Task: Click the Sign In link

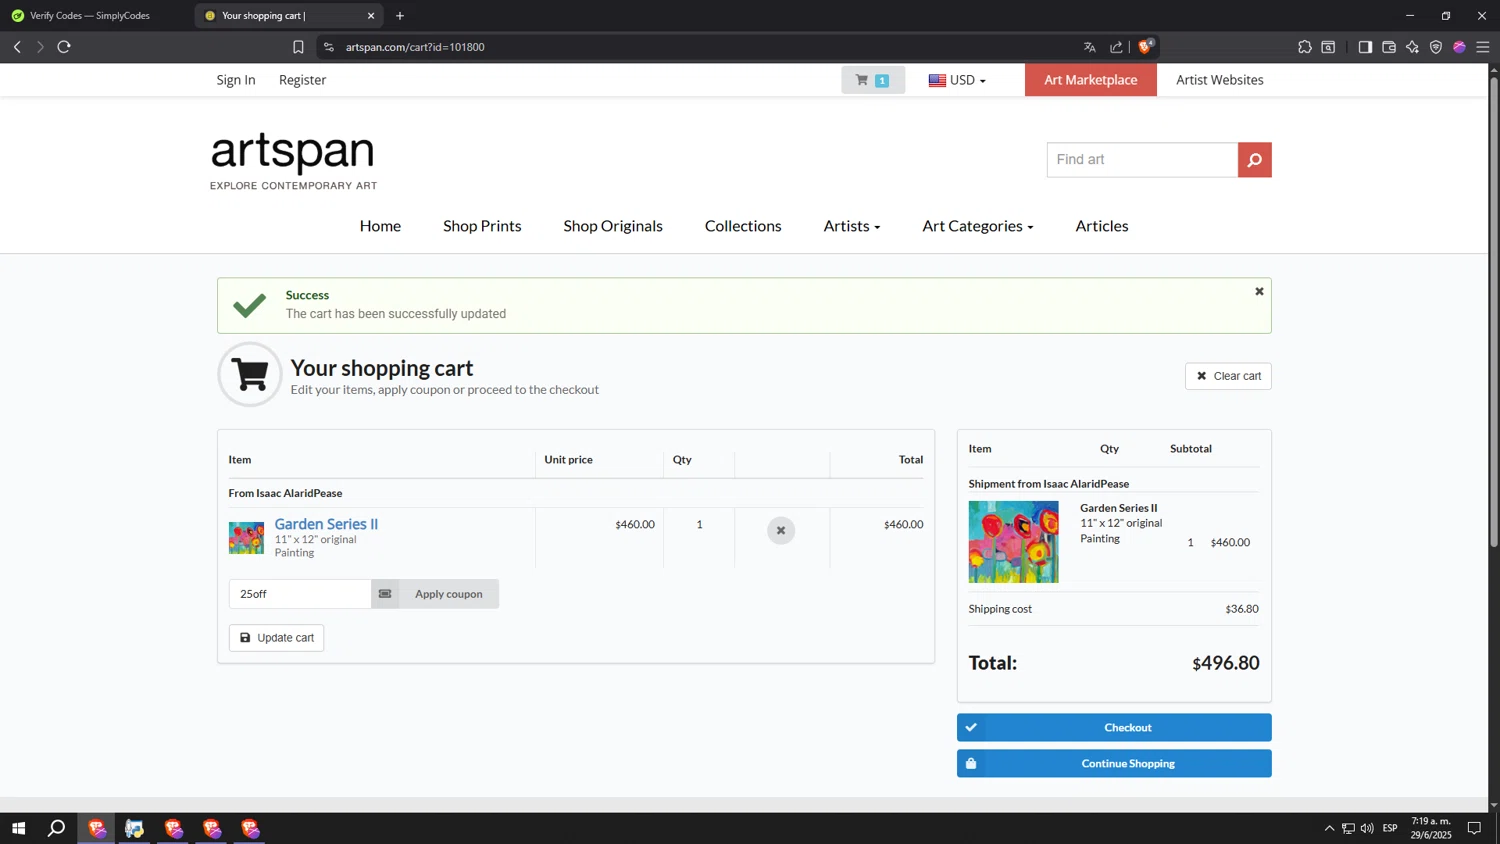Action: (236, 80)
